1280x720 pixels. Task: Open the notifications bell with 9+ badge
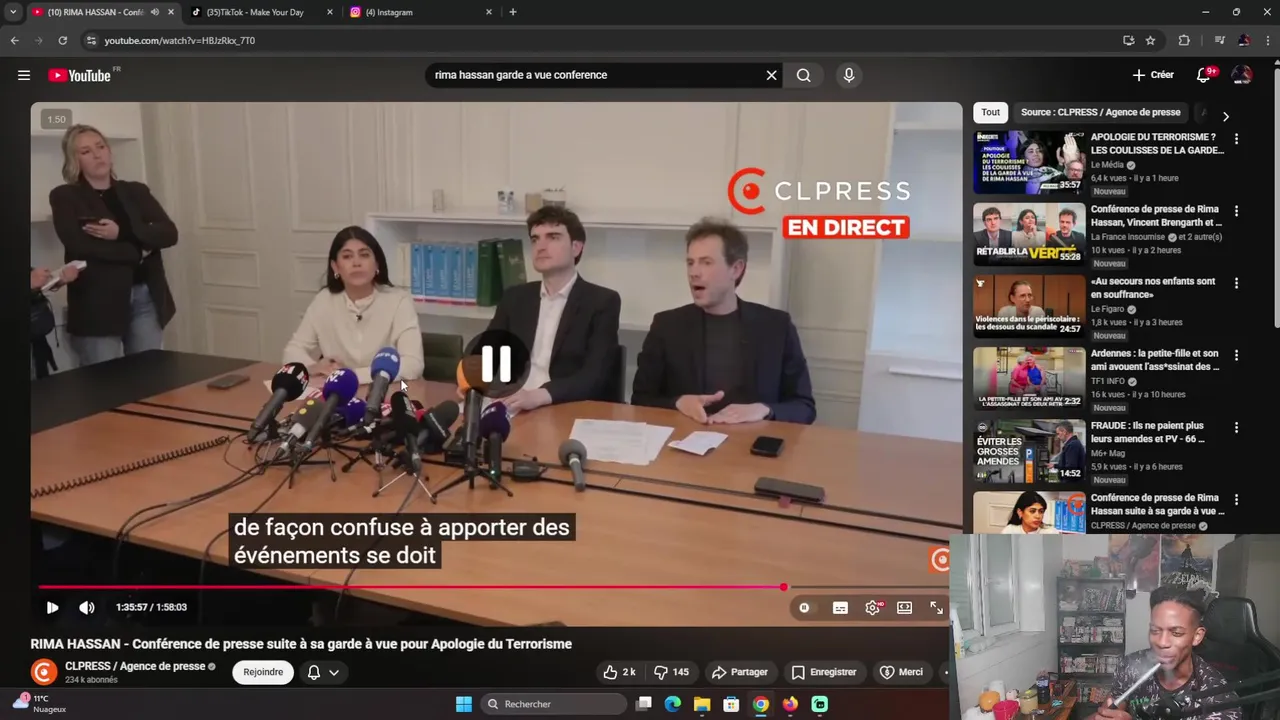click(1204, 75)
